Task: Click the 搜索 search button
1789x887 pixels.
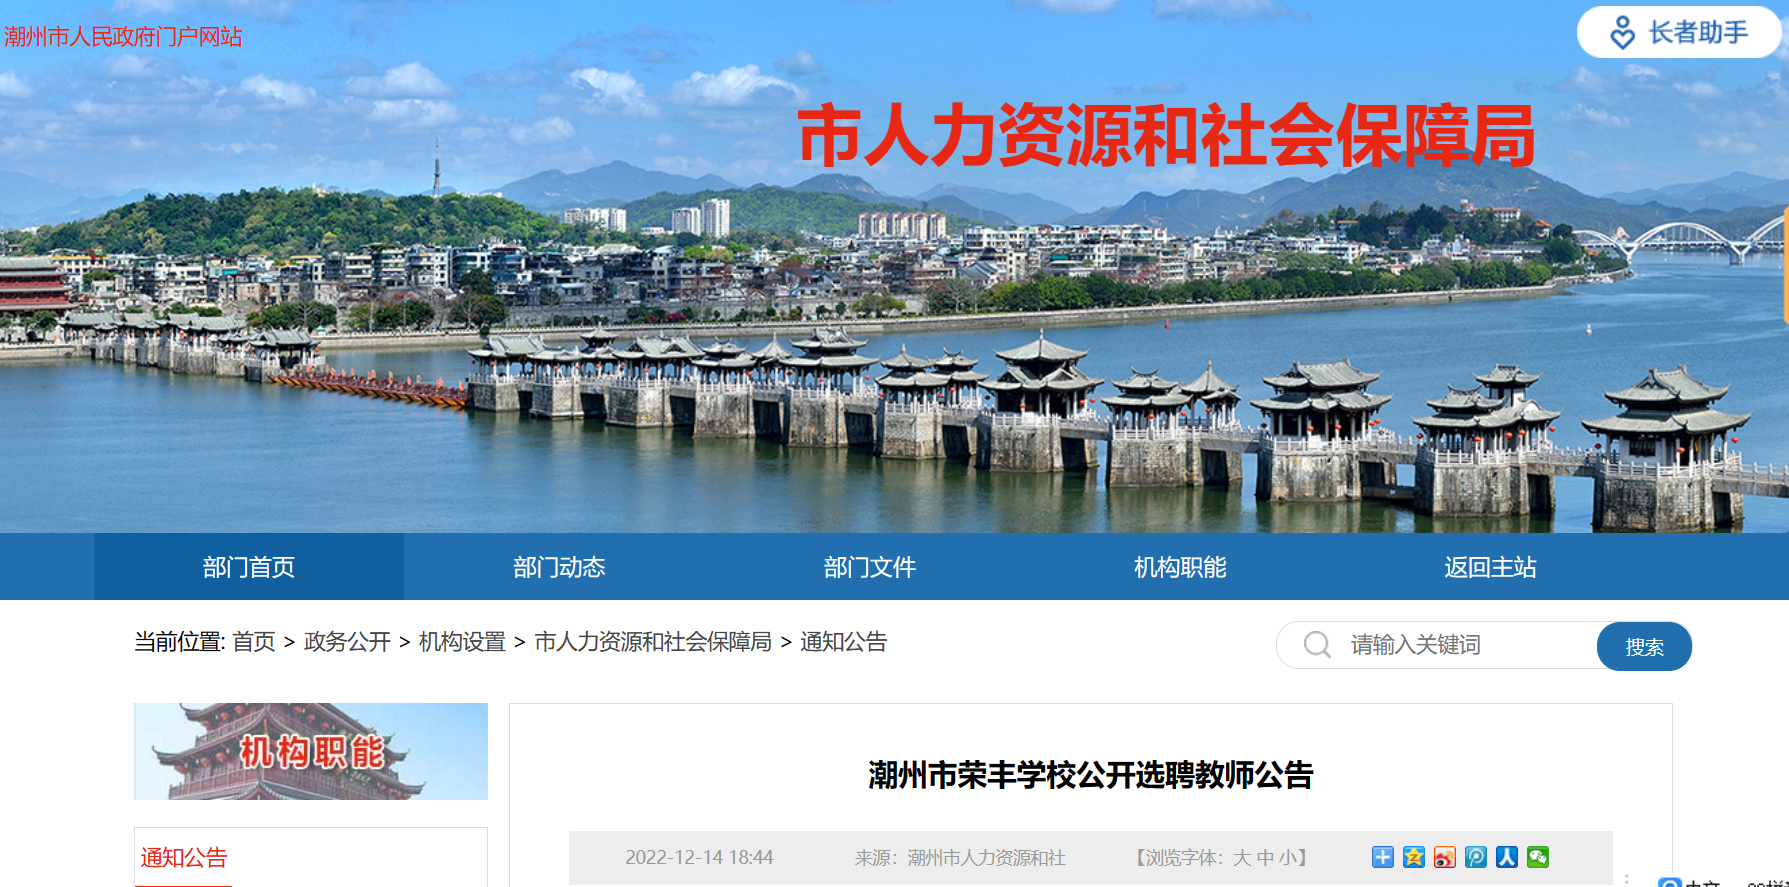Action: pyautogui.click(x=1644, y=646)
